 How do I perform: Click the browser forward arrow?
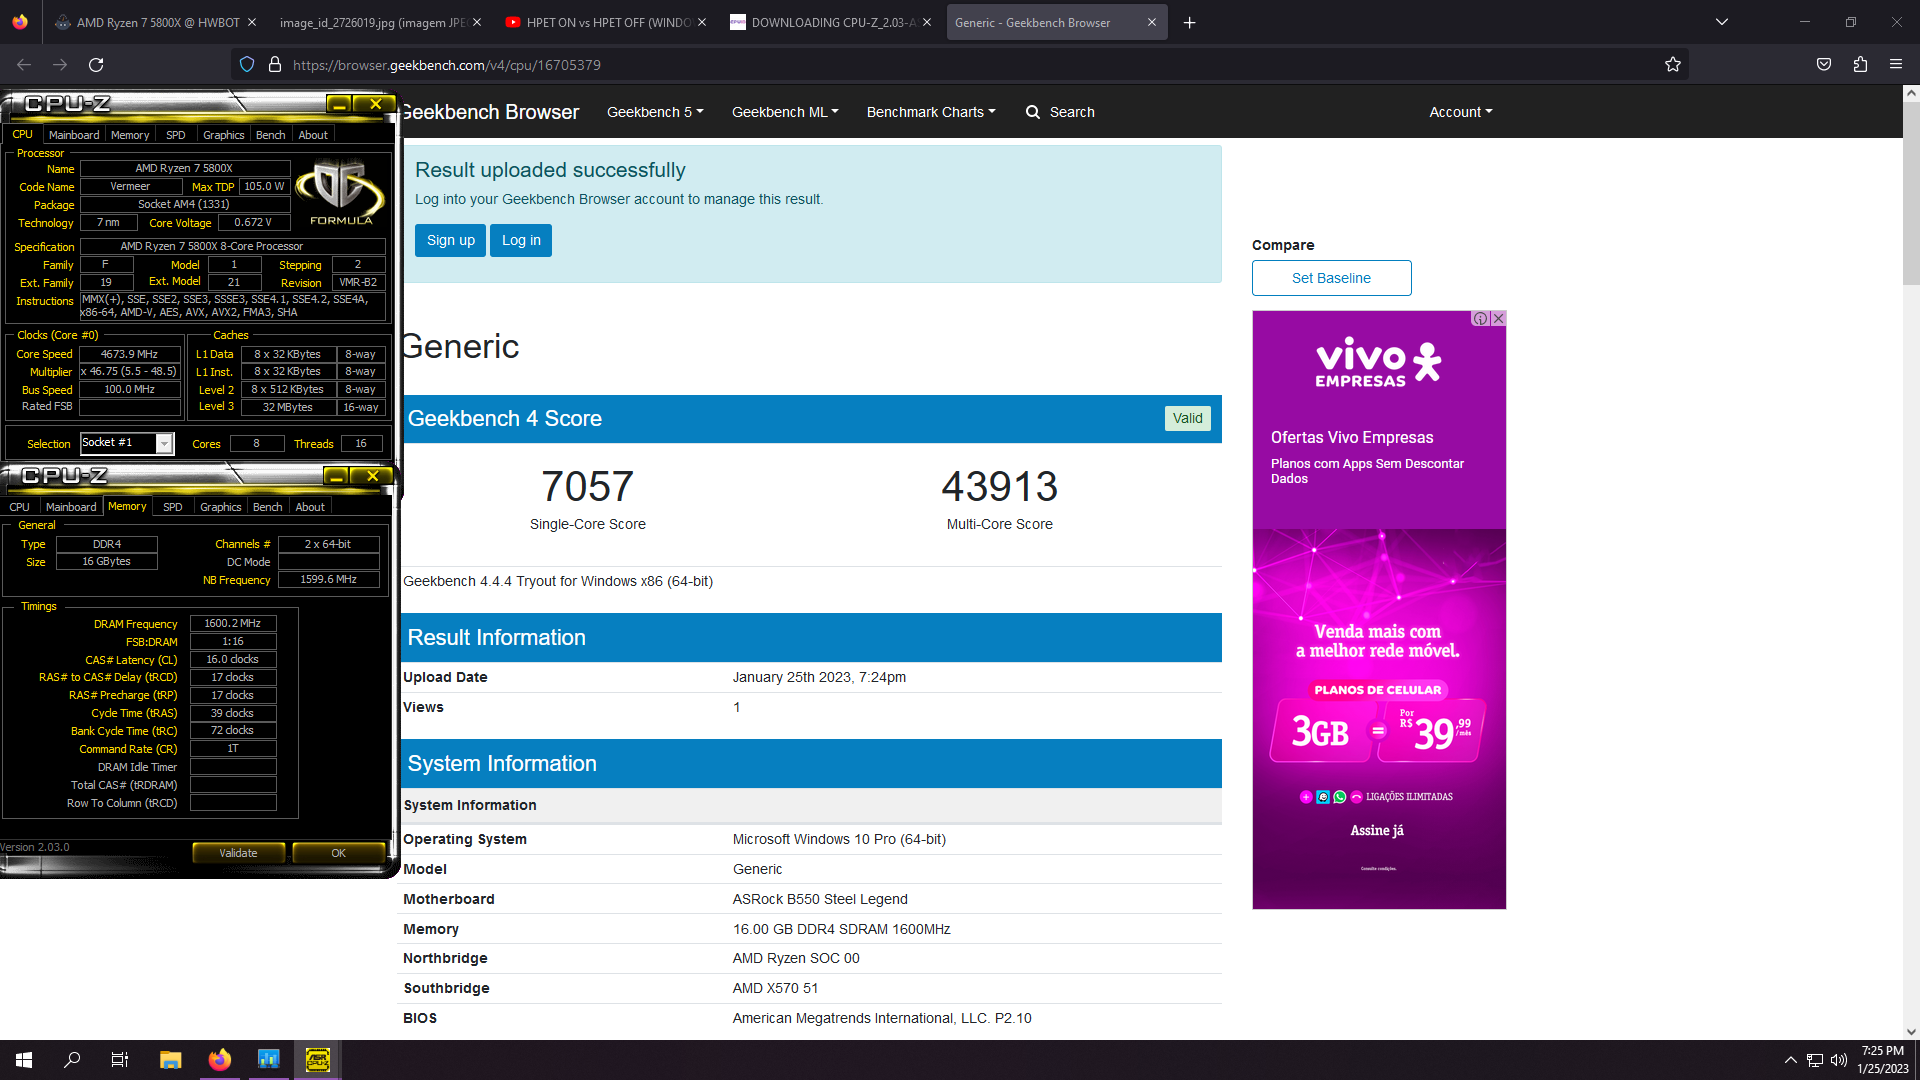(60, 65)
